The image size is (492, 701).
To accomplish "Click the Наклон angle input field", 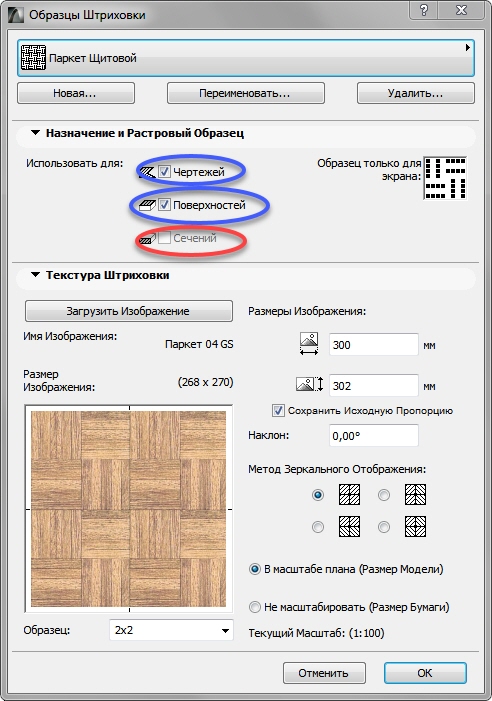I will click(x=374, y=435).
